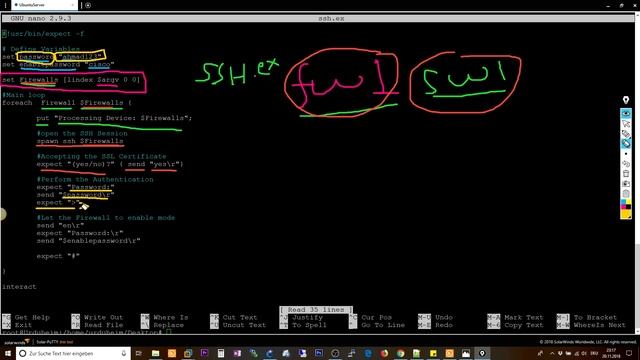Click the 'Uncut Text' nano shortcut
Viewport: 640px width, 360px height.
pos(238,325)
